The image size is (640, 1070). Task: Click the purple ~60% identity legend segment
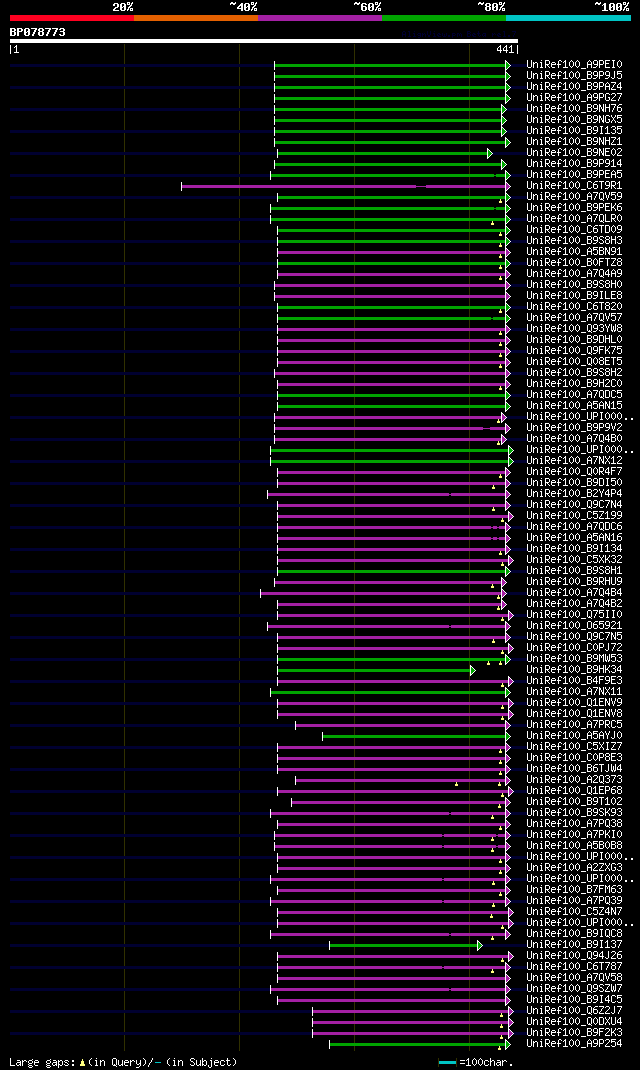[x=320, y=18]
